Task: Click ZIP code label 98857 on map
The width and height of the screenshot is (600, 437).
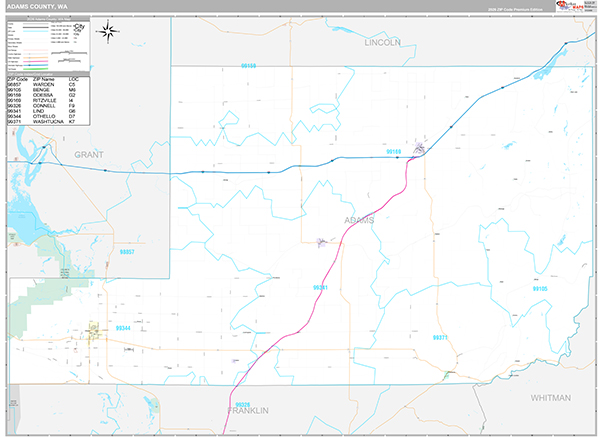Action: [x=127, y=252]
